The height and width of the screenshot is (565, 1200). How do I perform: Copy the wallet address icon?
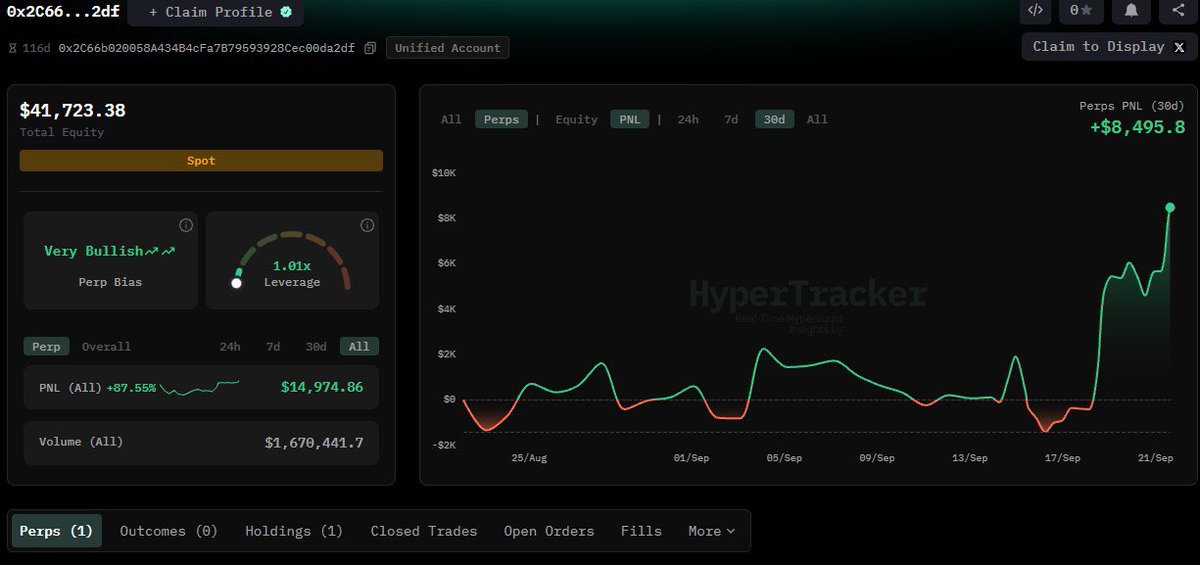click(x=370, y=48)
